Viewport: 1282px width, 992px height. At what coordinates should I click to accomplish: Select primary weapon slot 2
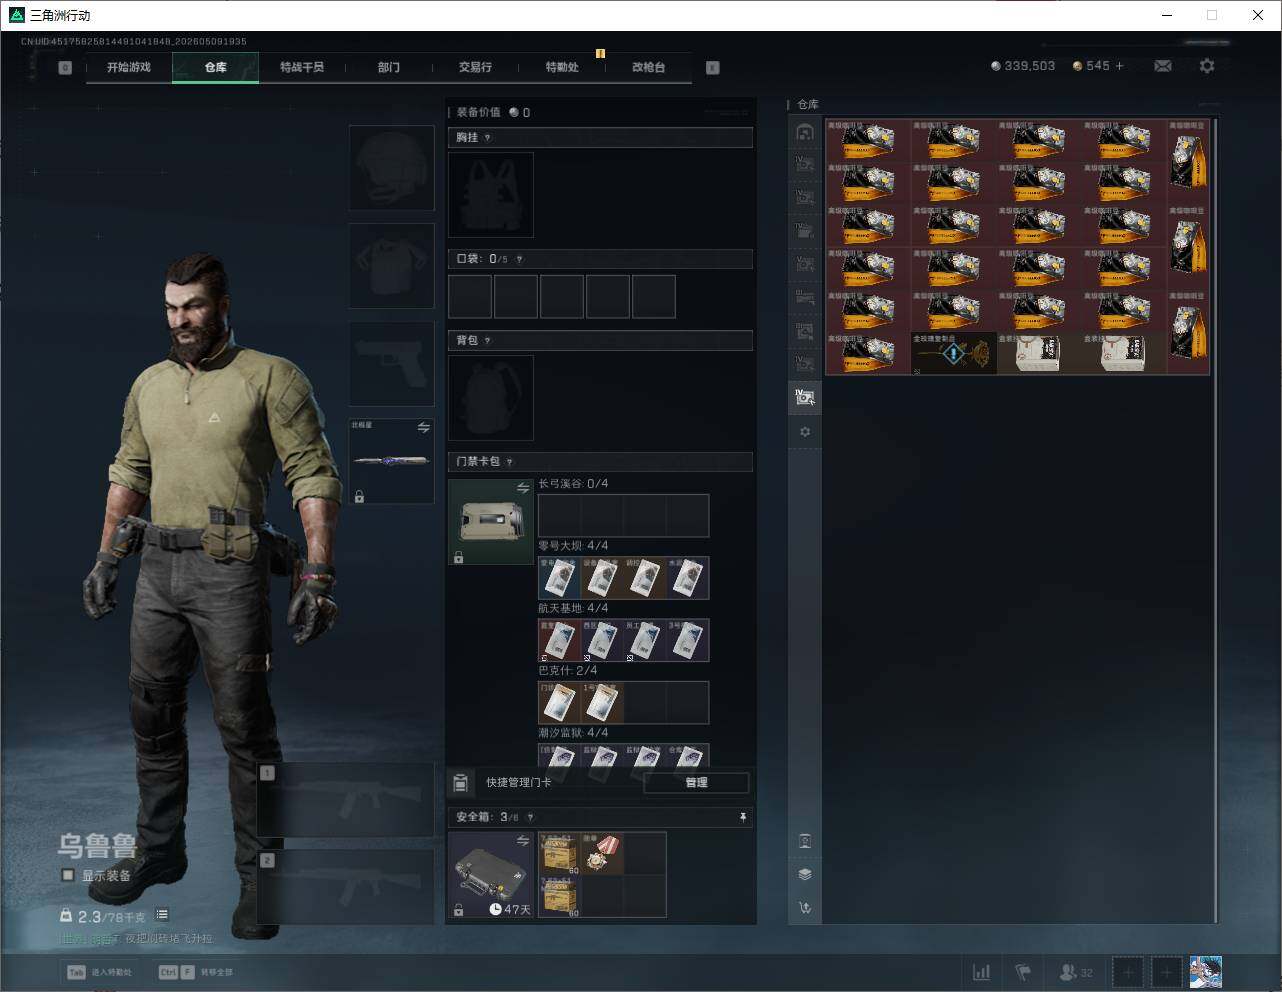coord(346,888)
